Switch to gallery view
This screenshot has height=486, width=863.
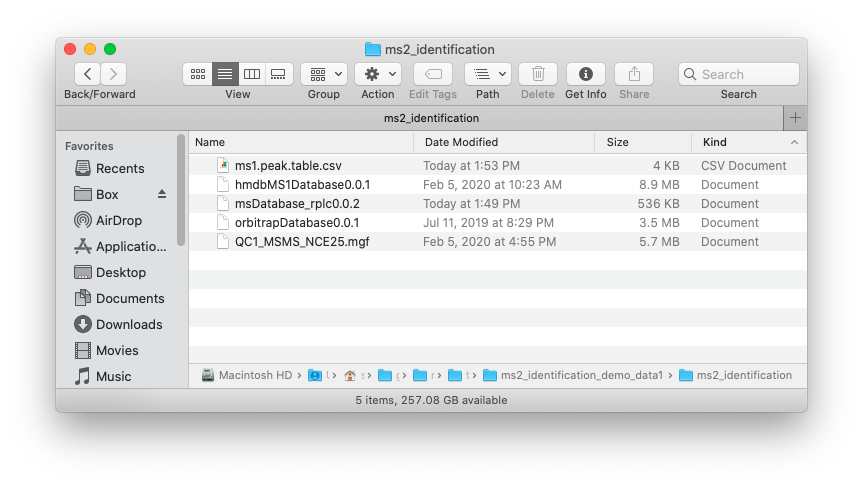tap(278, 74)
